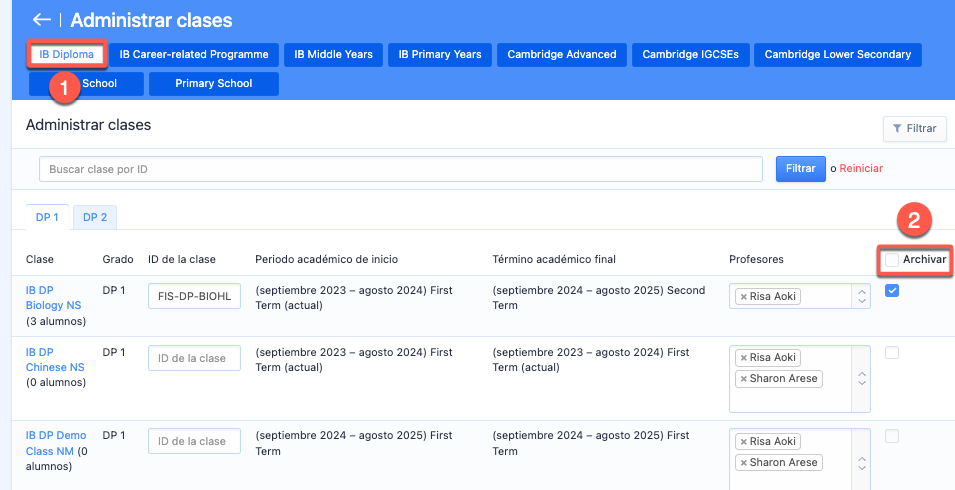
Task: Switch to the DP 2 tab
Action: pyautogui.click(x=95, y=217)
